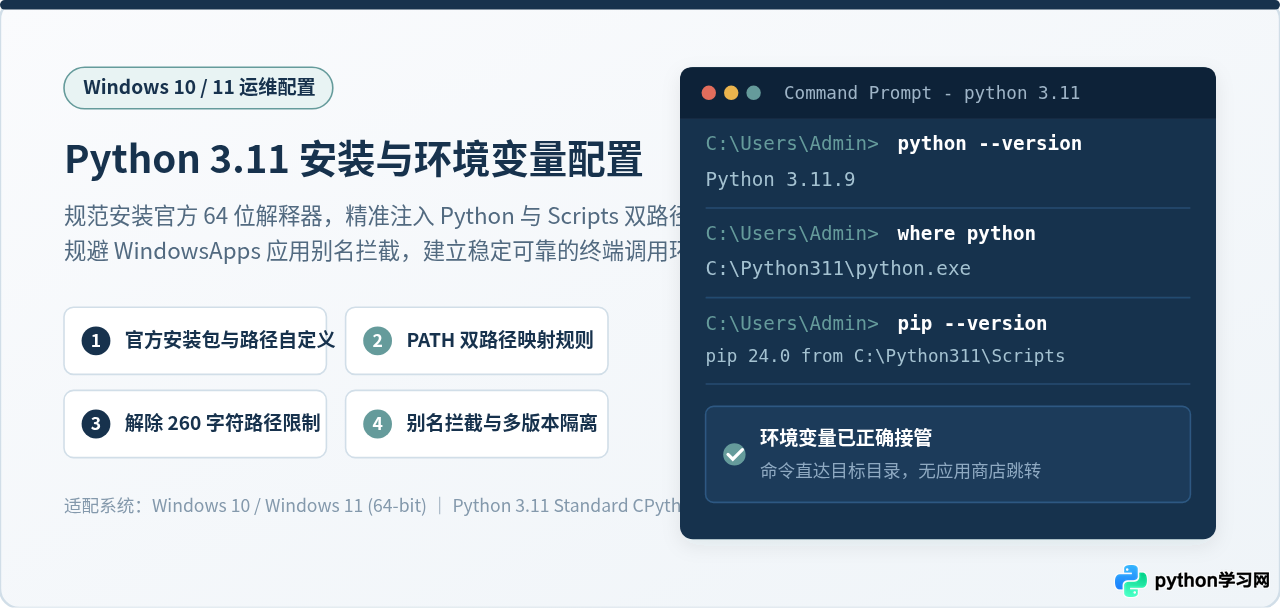The height and width of the screenshot is (608, 1280).
Task: Click the red terminal window dot
Action: tap(709, 93)
